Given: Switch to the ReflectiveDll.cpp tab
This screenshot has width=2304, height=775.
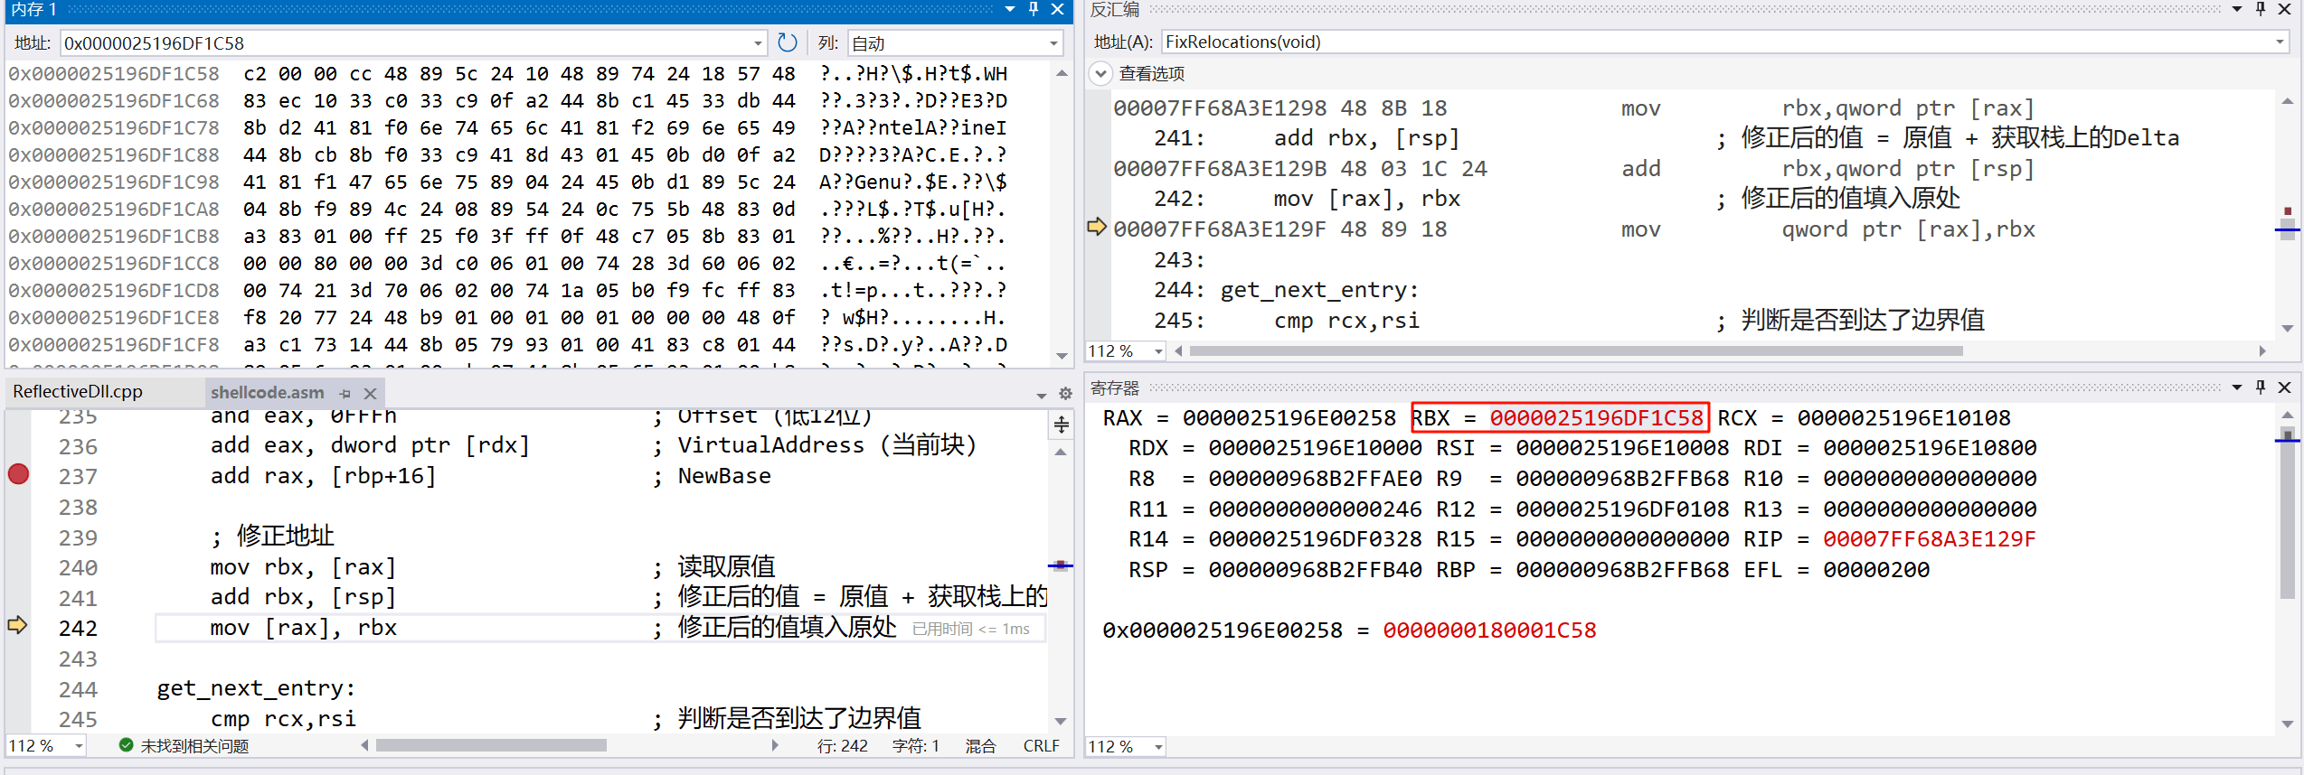Looking at the screenshot, I should click(78, 392).
